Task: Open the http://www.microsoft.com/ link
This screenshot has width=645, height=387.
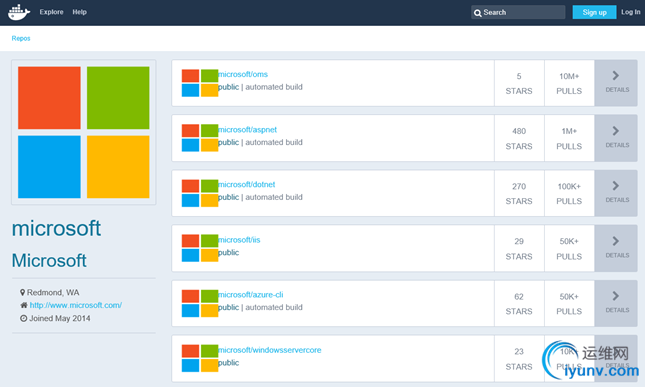Action: 76,305
